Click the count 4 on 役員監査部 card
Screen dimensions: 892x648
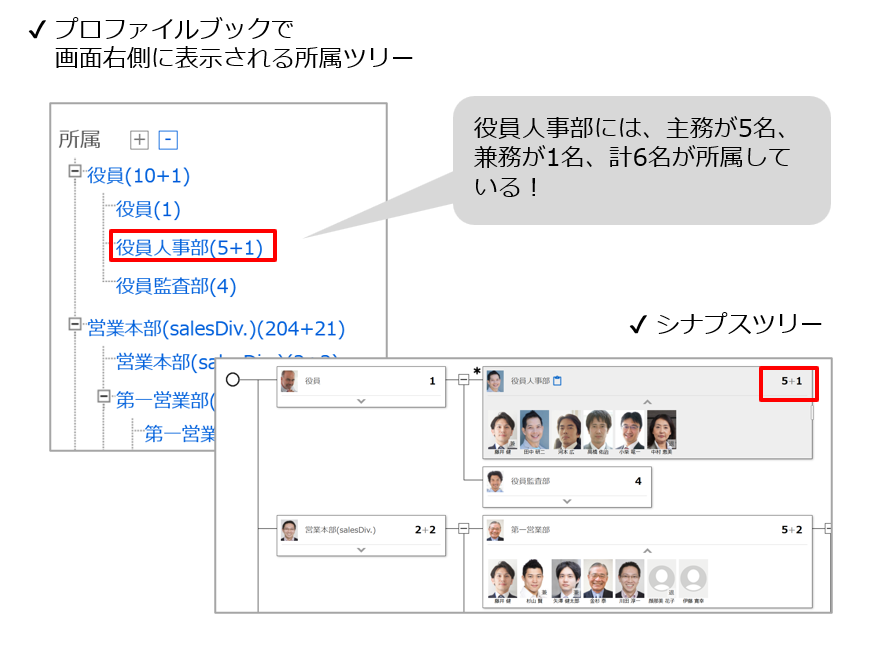tap(638, 481)
